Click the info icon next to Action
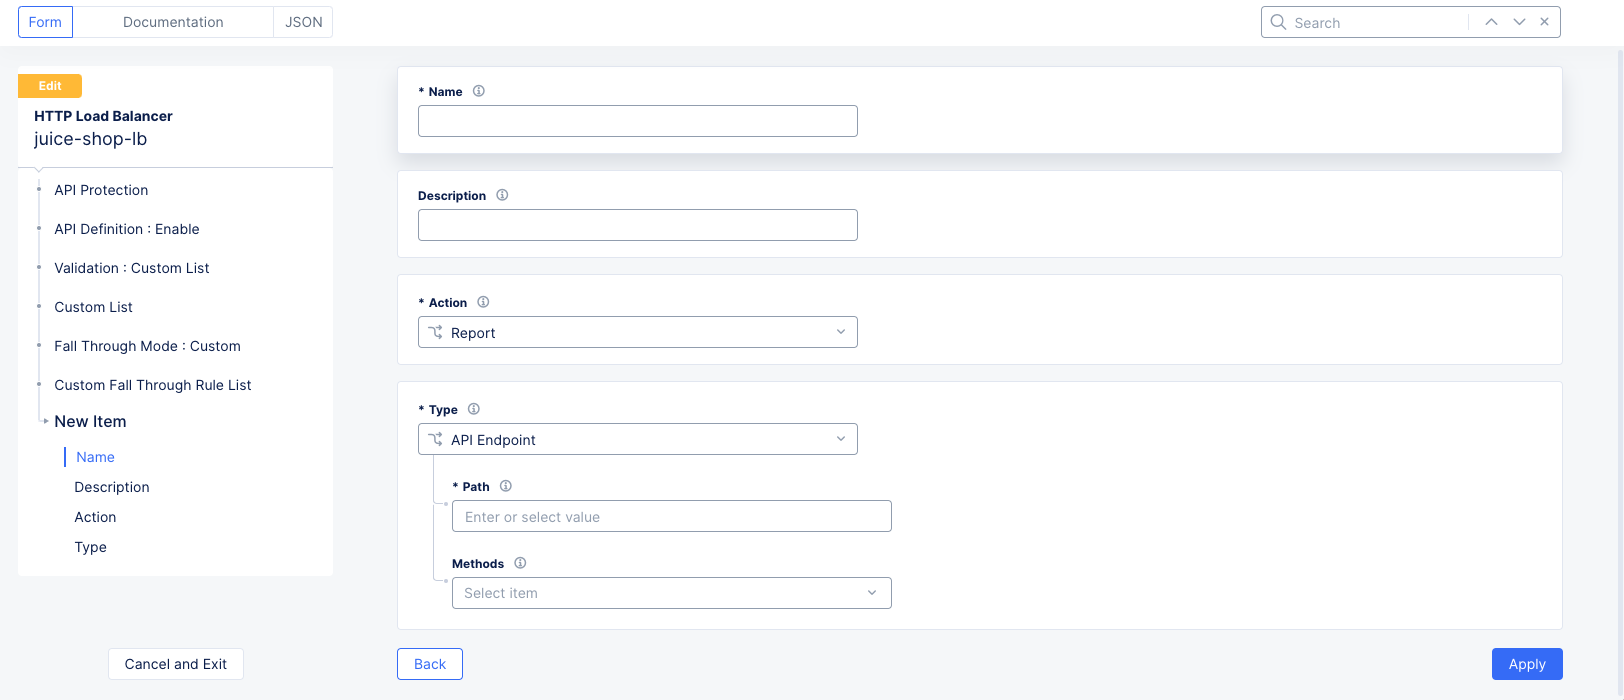 pyautogui.click(x=483, y=302)
